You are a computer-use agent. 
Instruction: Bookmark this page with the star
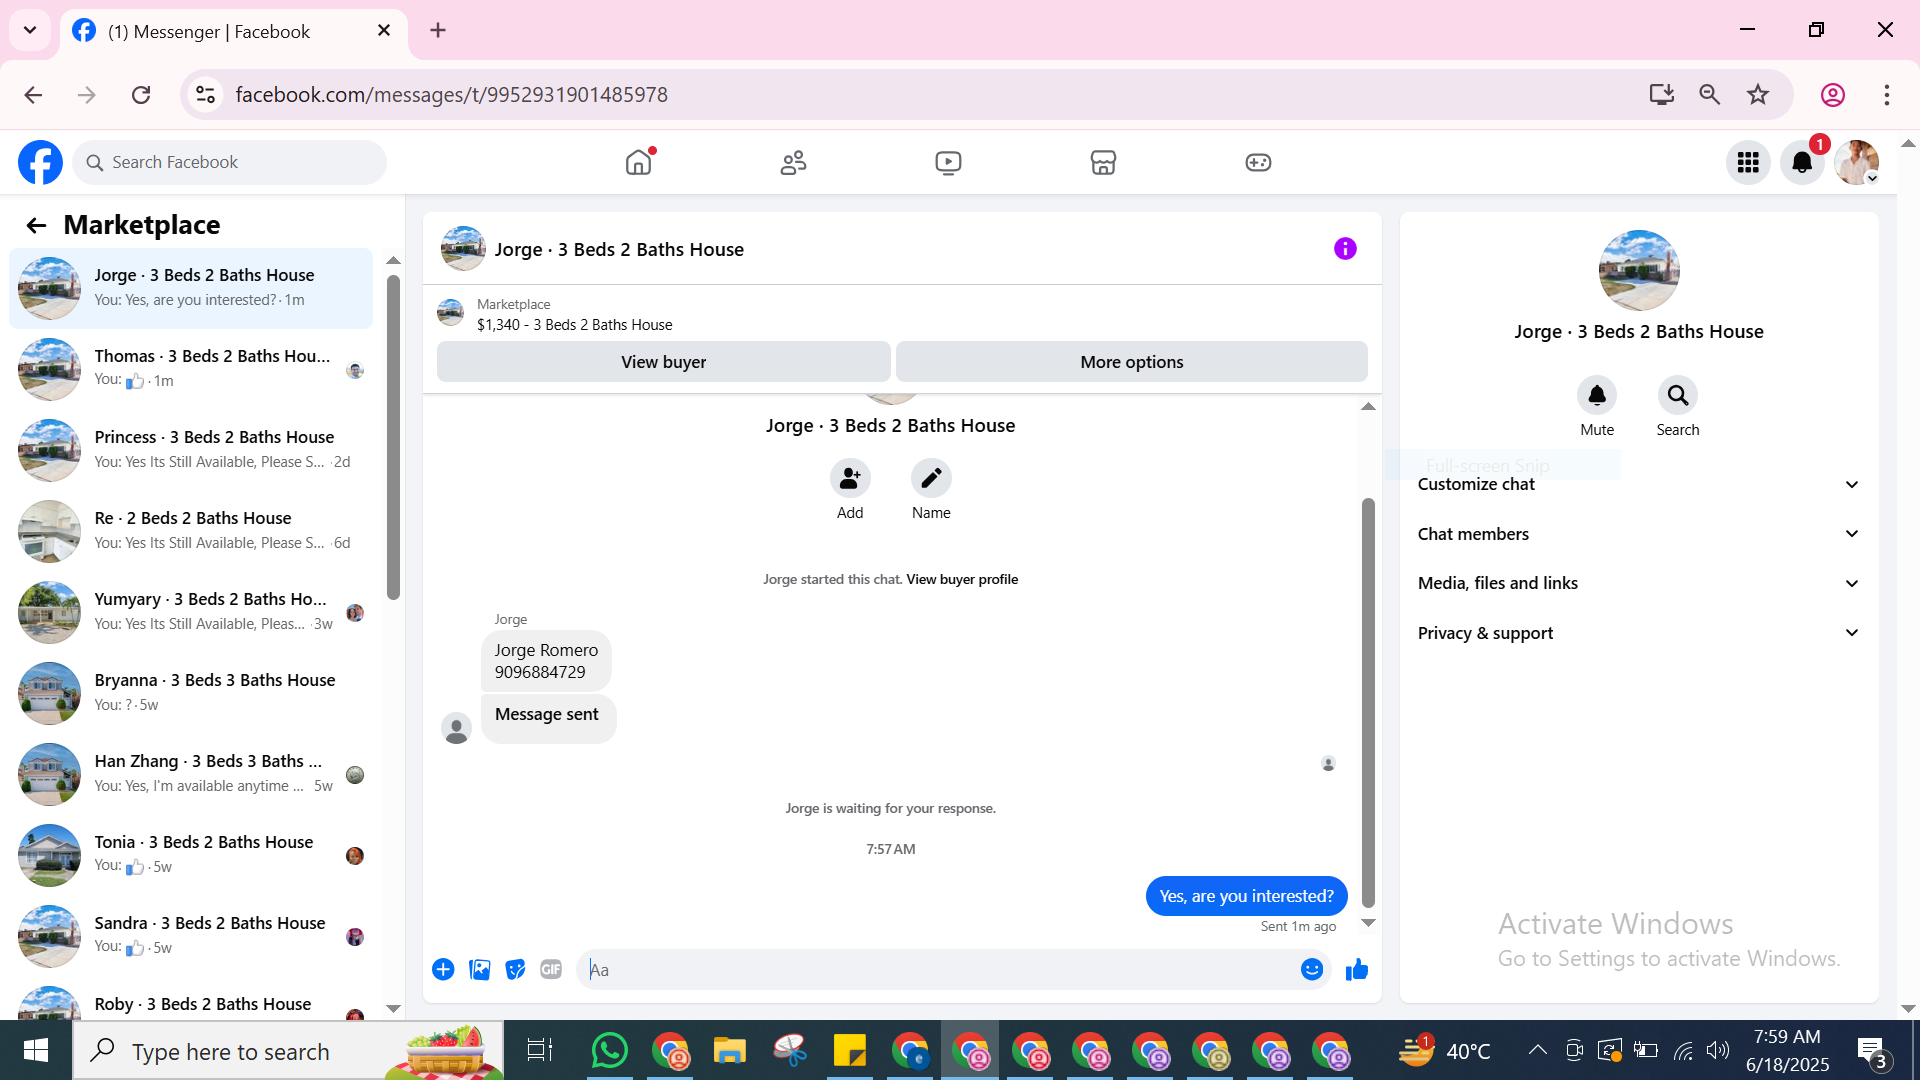(x=1758, y=94)
